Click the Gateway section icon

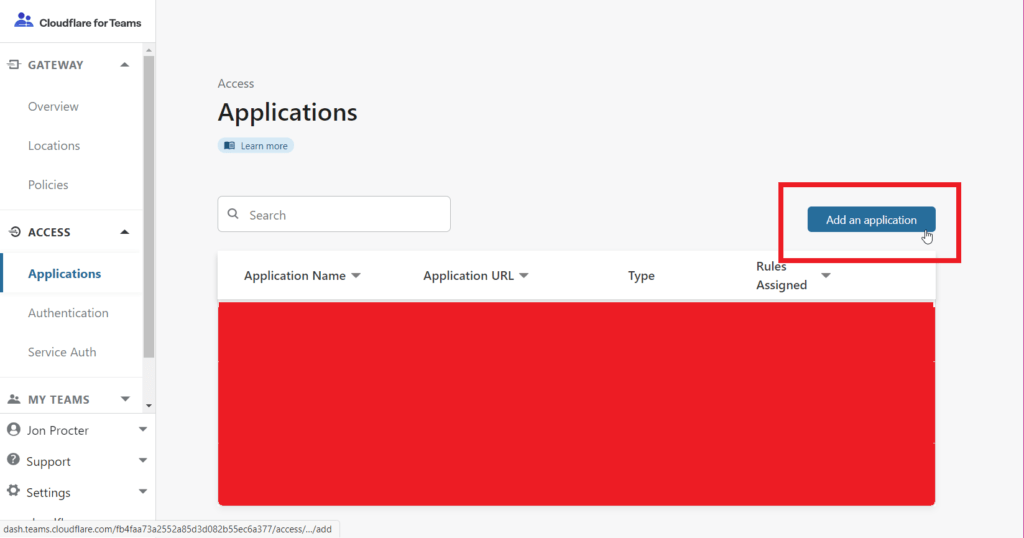pyautogui.click(x=14, y=64)
